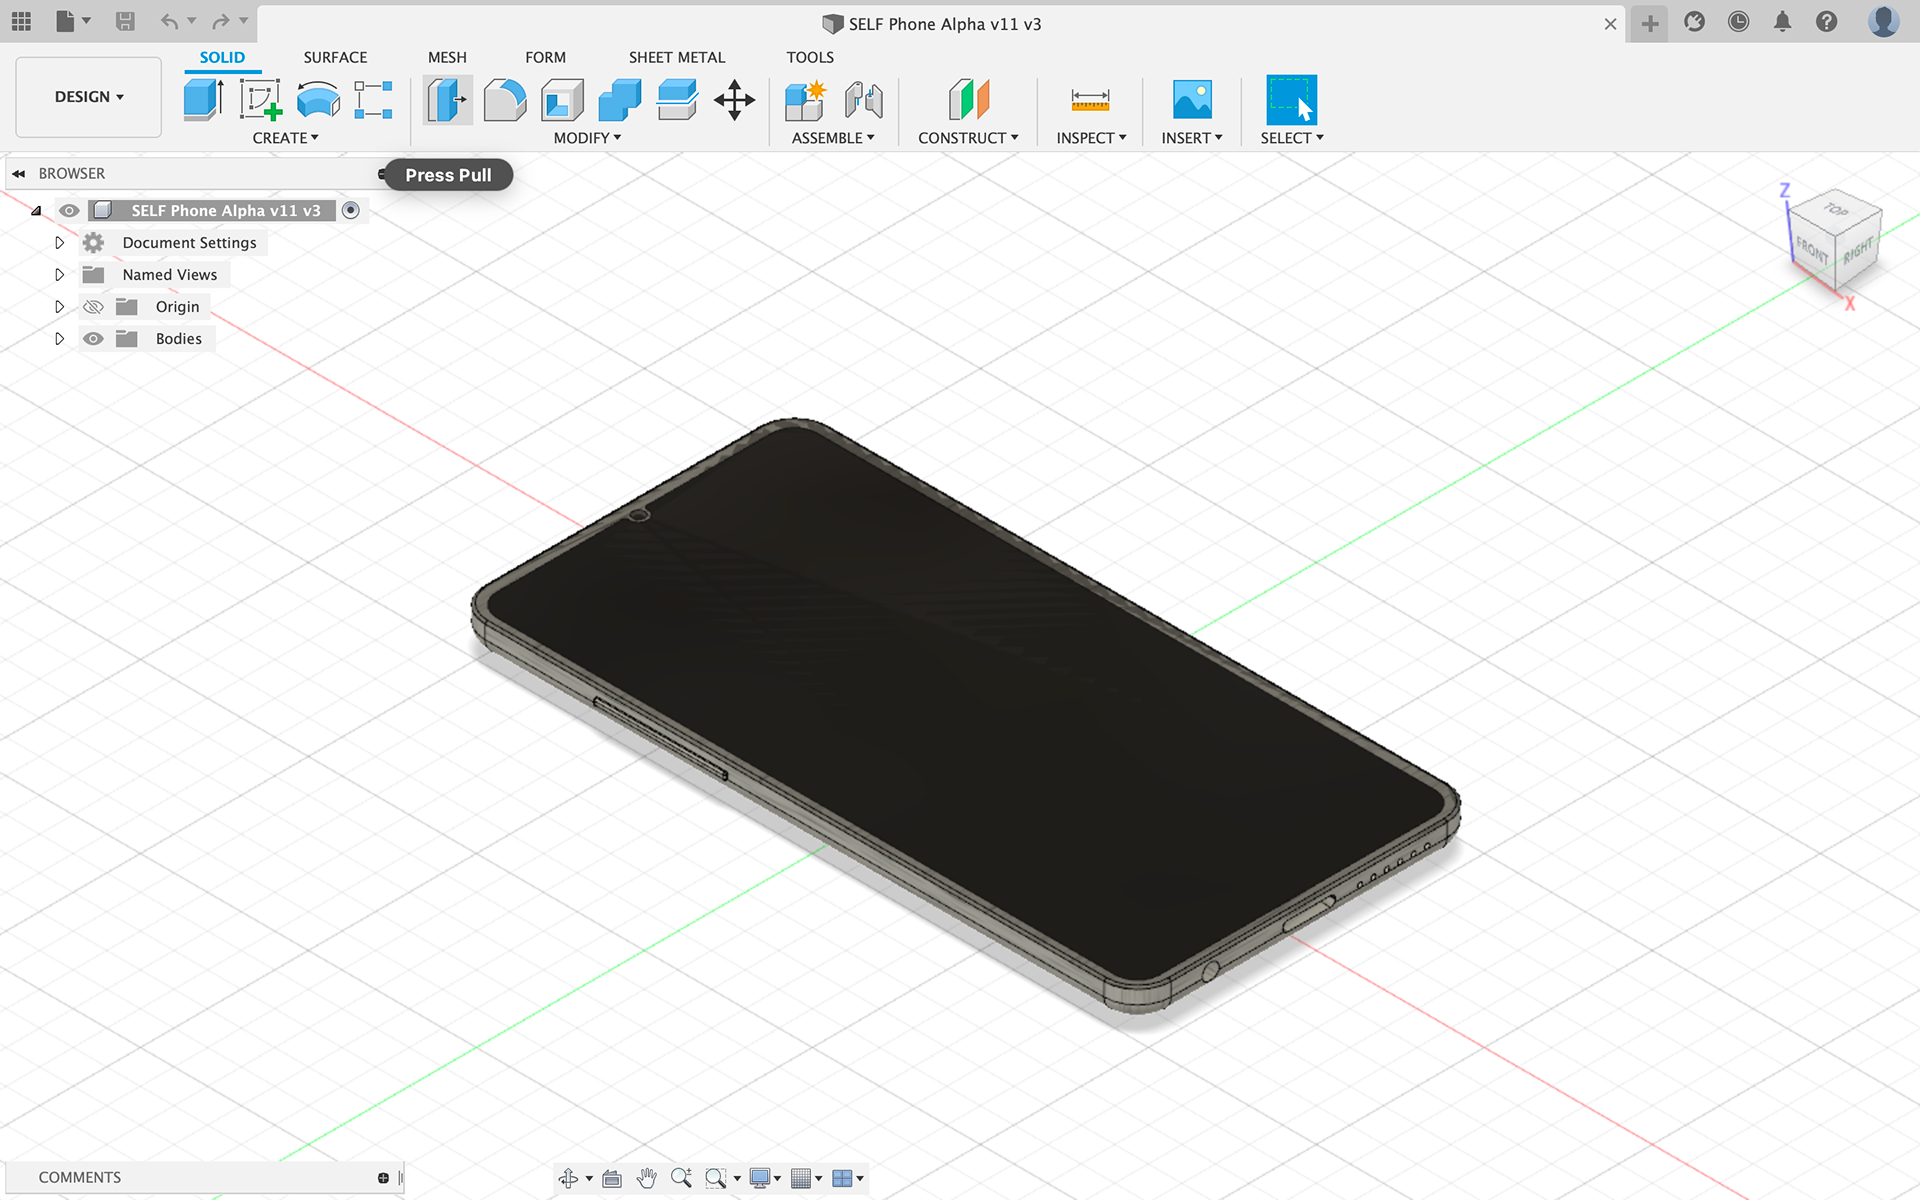
Task: Open the INSERT dropdown menu
Action: click(1192, 138)
